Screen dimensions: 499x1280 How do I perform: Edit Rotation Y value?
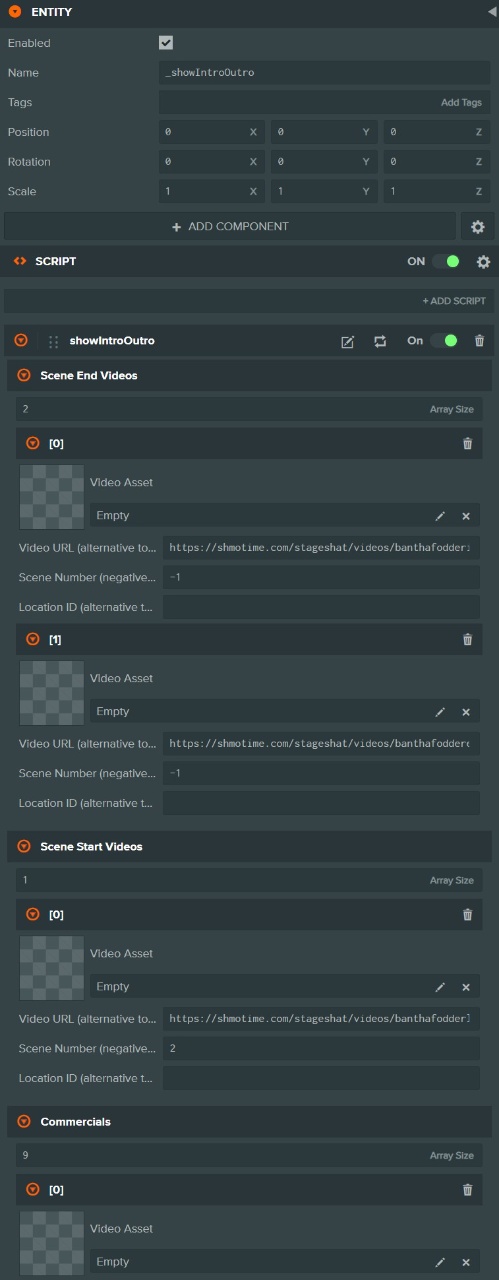pos(324,162)
